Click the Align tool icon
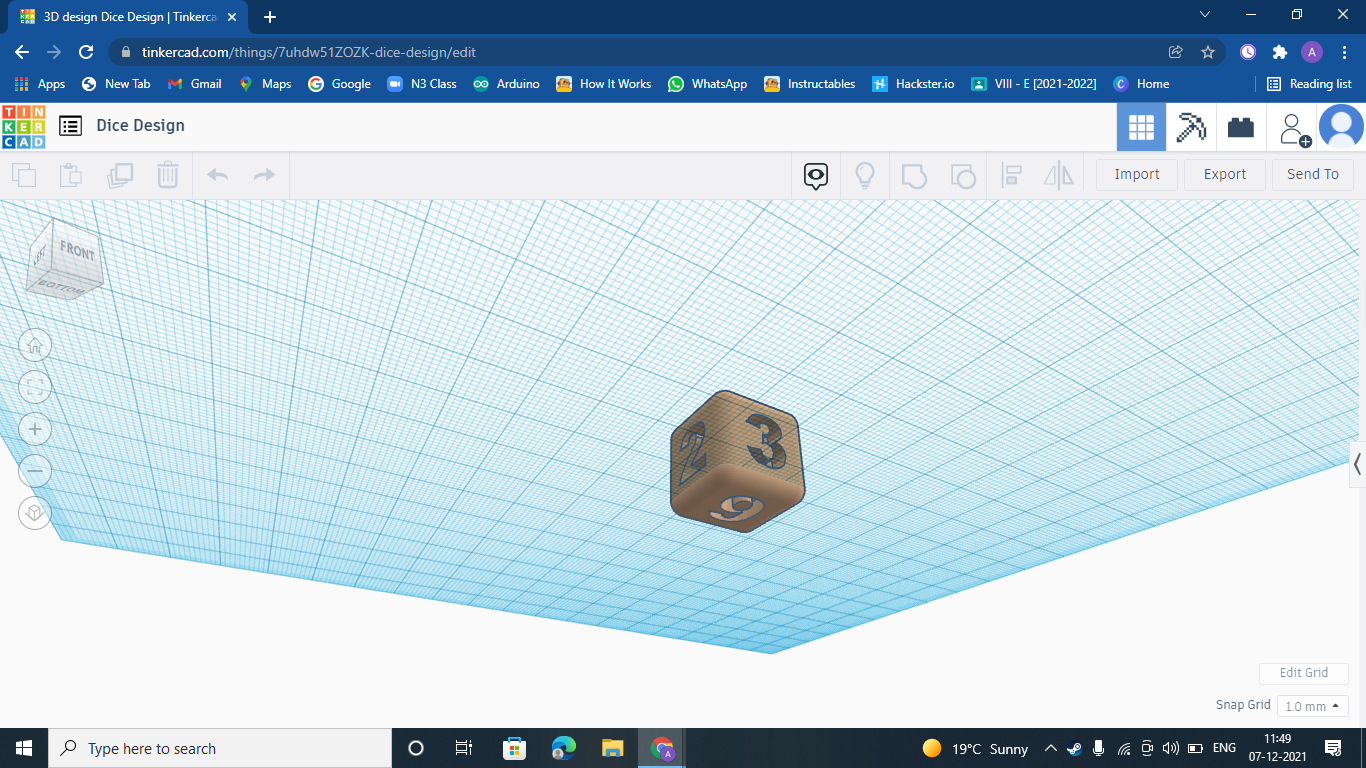 1011,176
